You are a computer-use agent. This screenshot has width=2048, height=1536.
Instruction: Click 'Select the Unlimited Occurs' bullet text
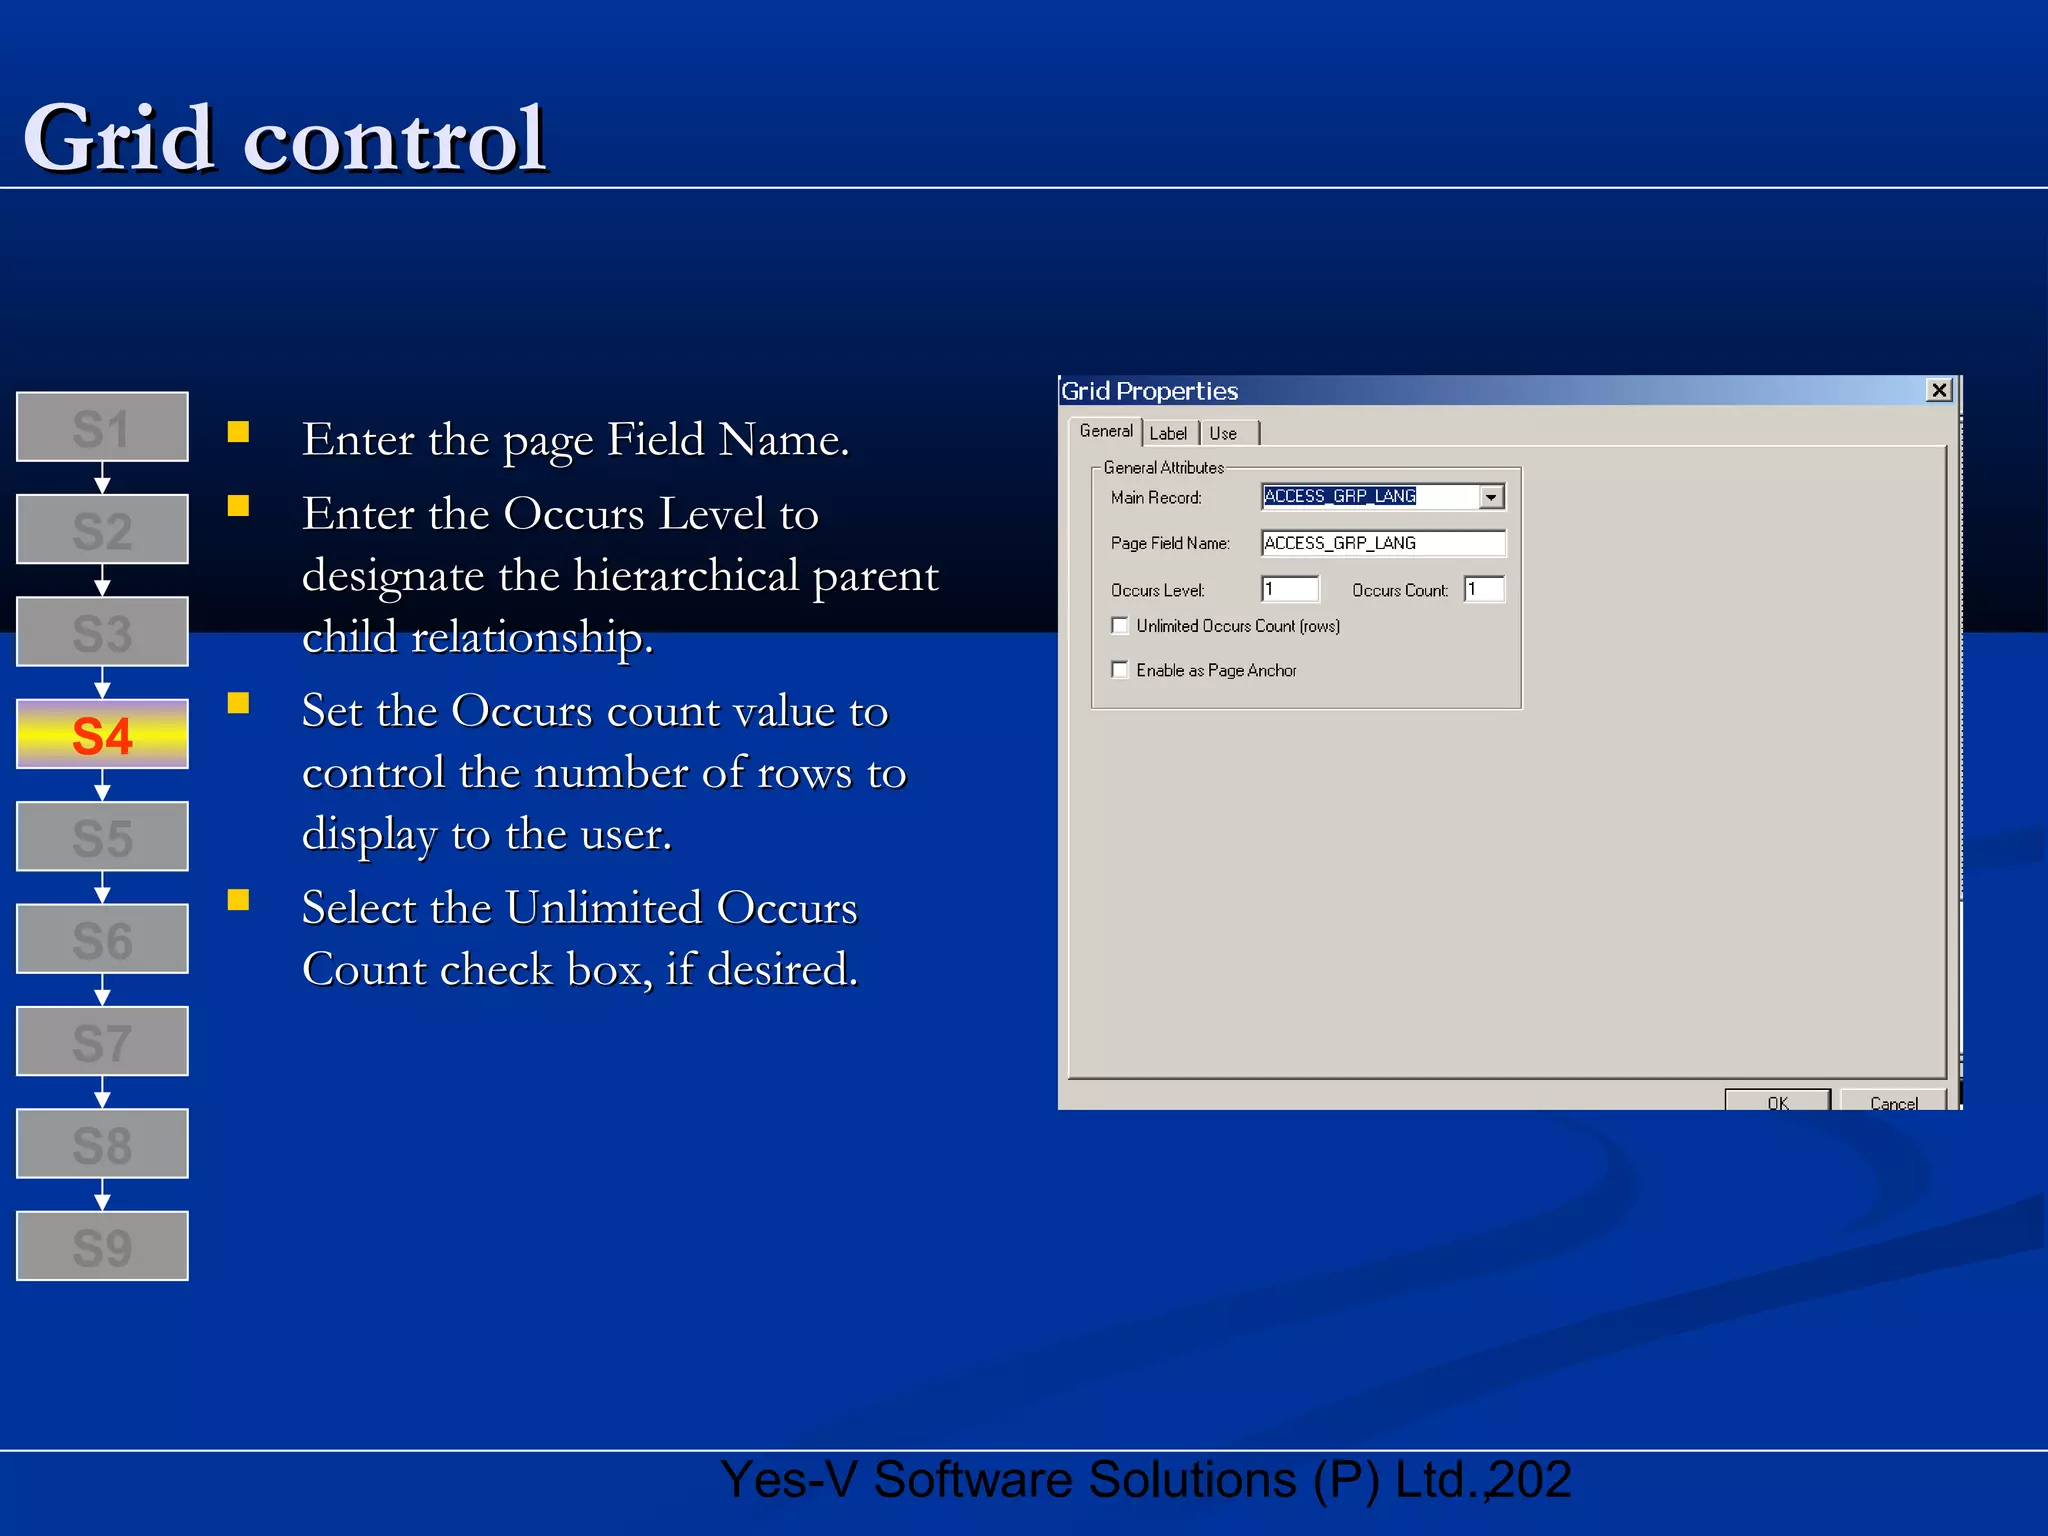click(580, 908)
